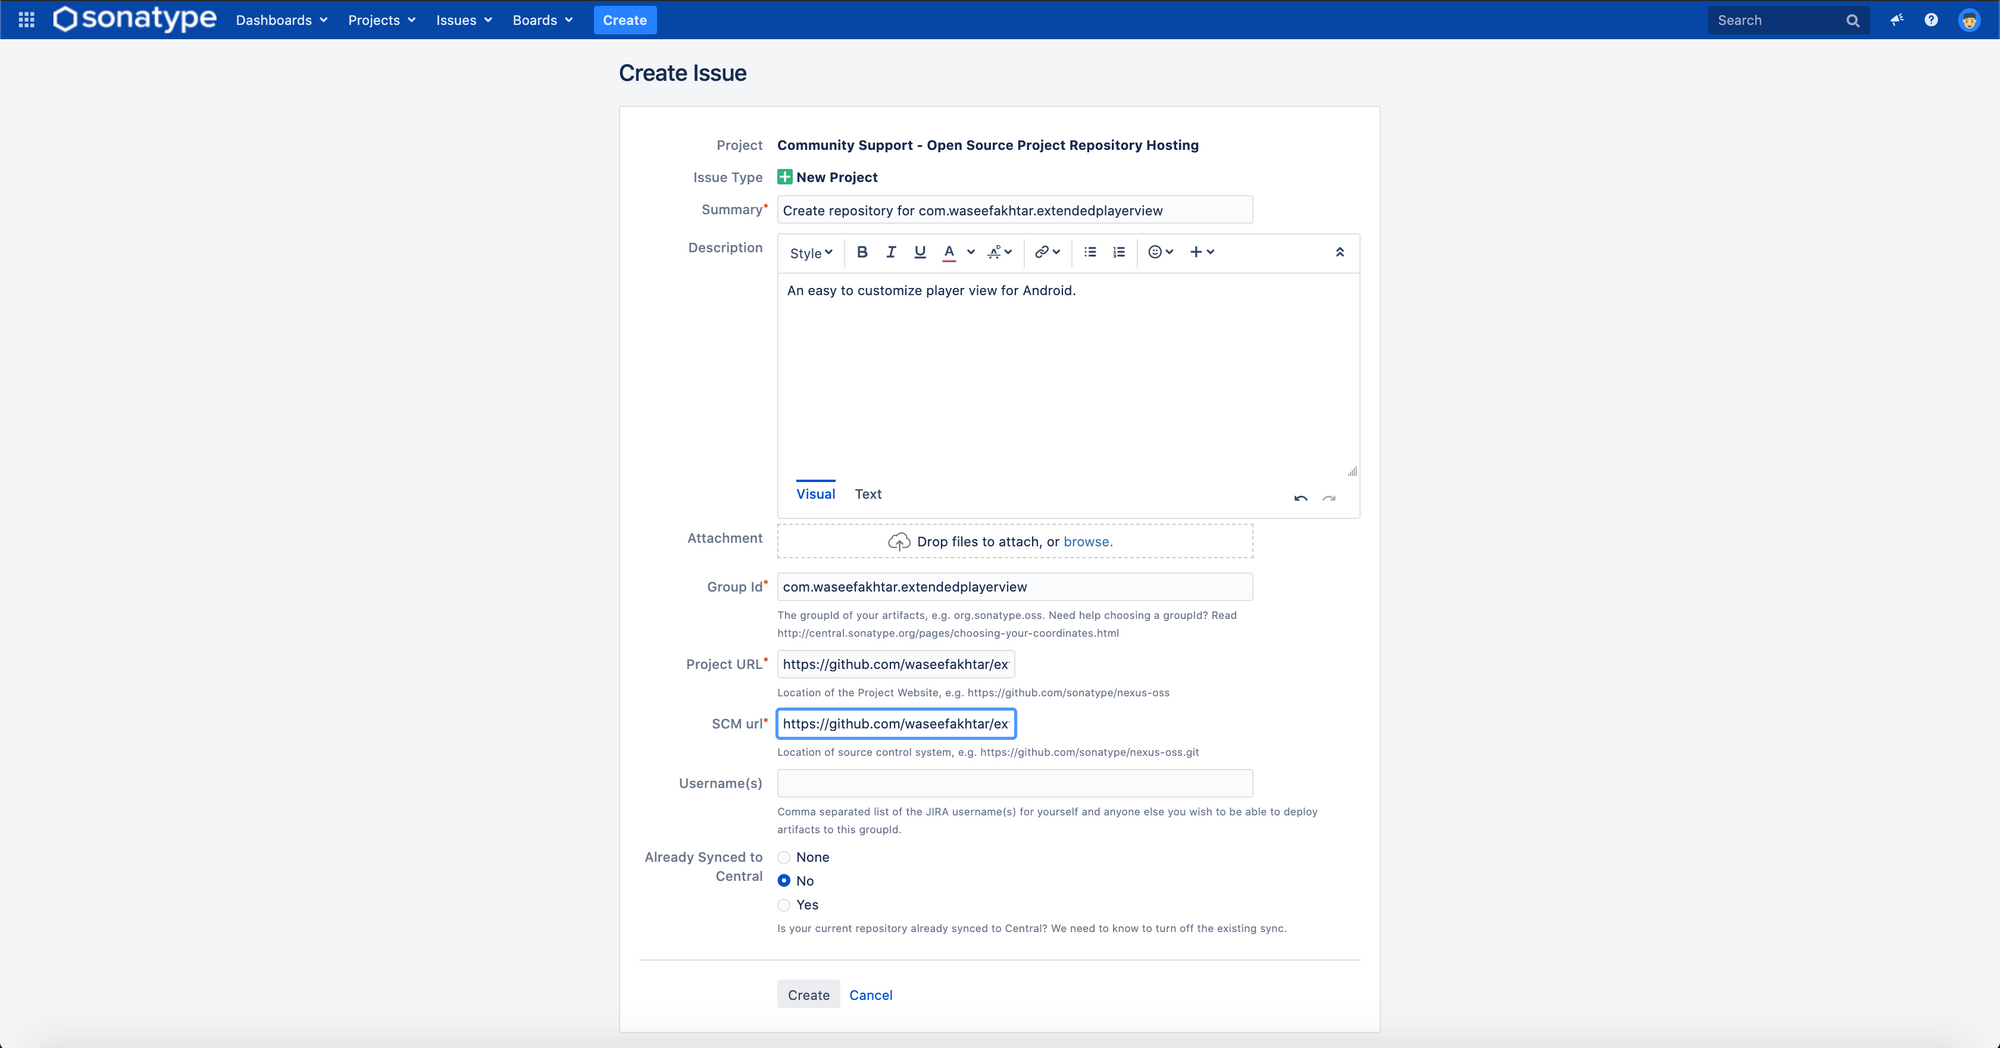Open the emoji picker dropdown
The image size is (2000, 1048).
[1160, 252]
